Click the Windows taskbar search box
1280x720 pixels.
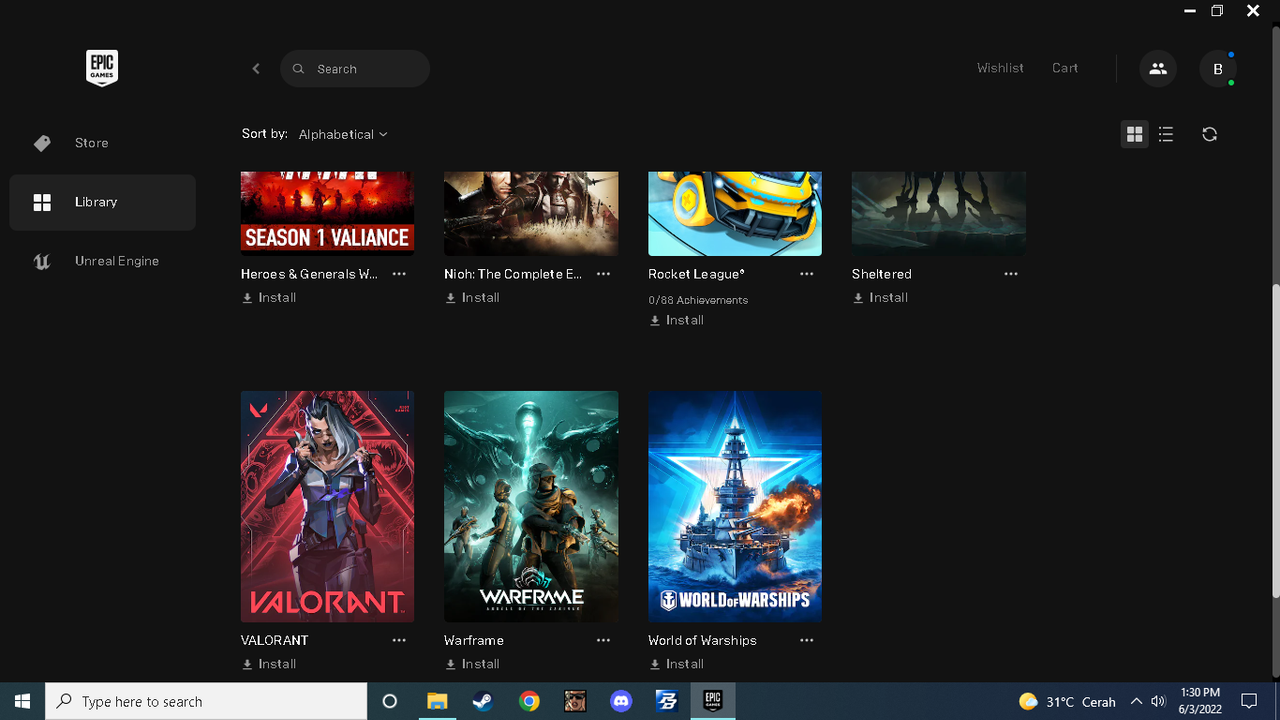pos(206,701)
